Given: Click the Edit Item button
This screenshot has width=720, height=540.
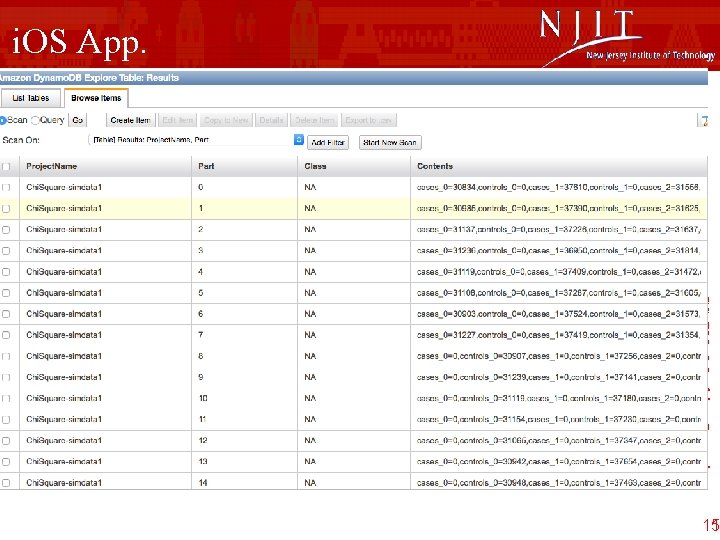Looking at the screenshot, I should tap(178, 120).
